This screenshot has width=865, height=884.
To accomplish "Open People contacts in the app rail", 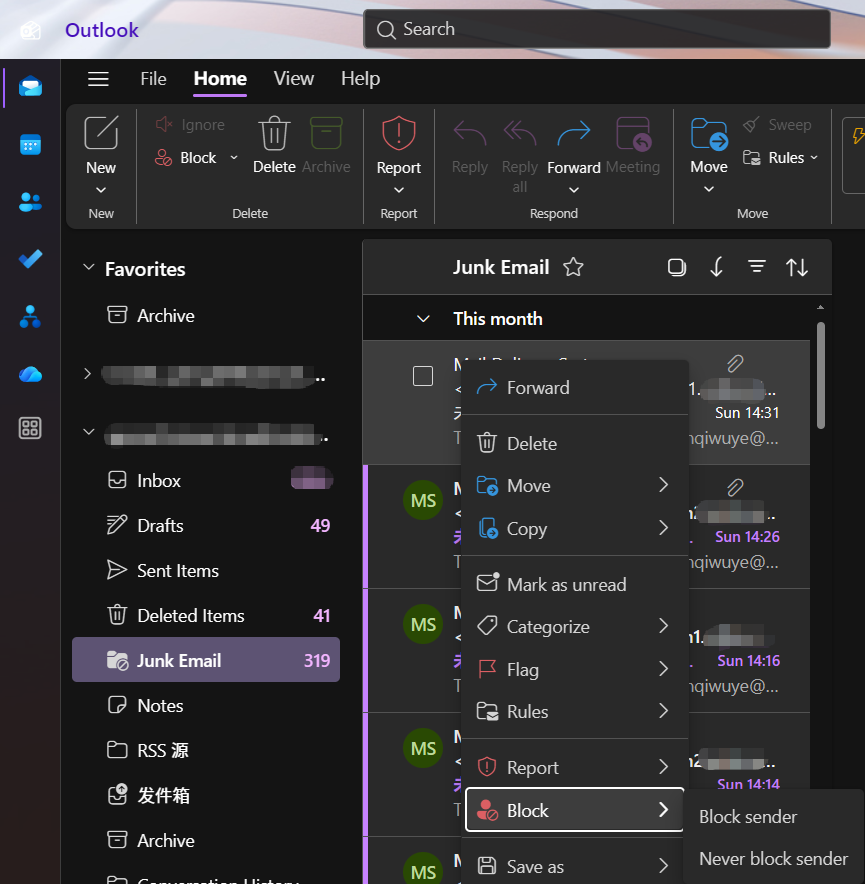I will pos(30,202).
